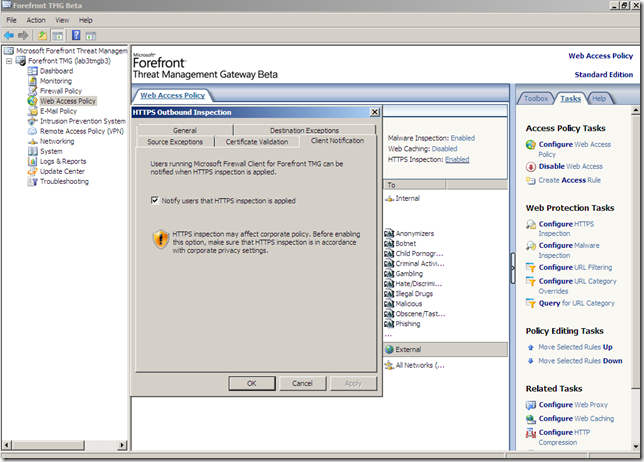Select the Tasks tab in task pane
Screen dimensions: 644x462
click(x=570, y=99)
